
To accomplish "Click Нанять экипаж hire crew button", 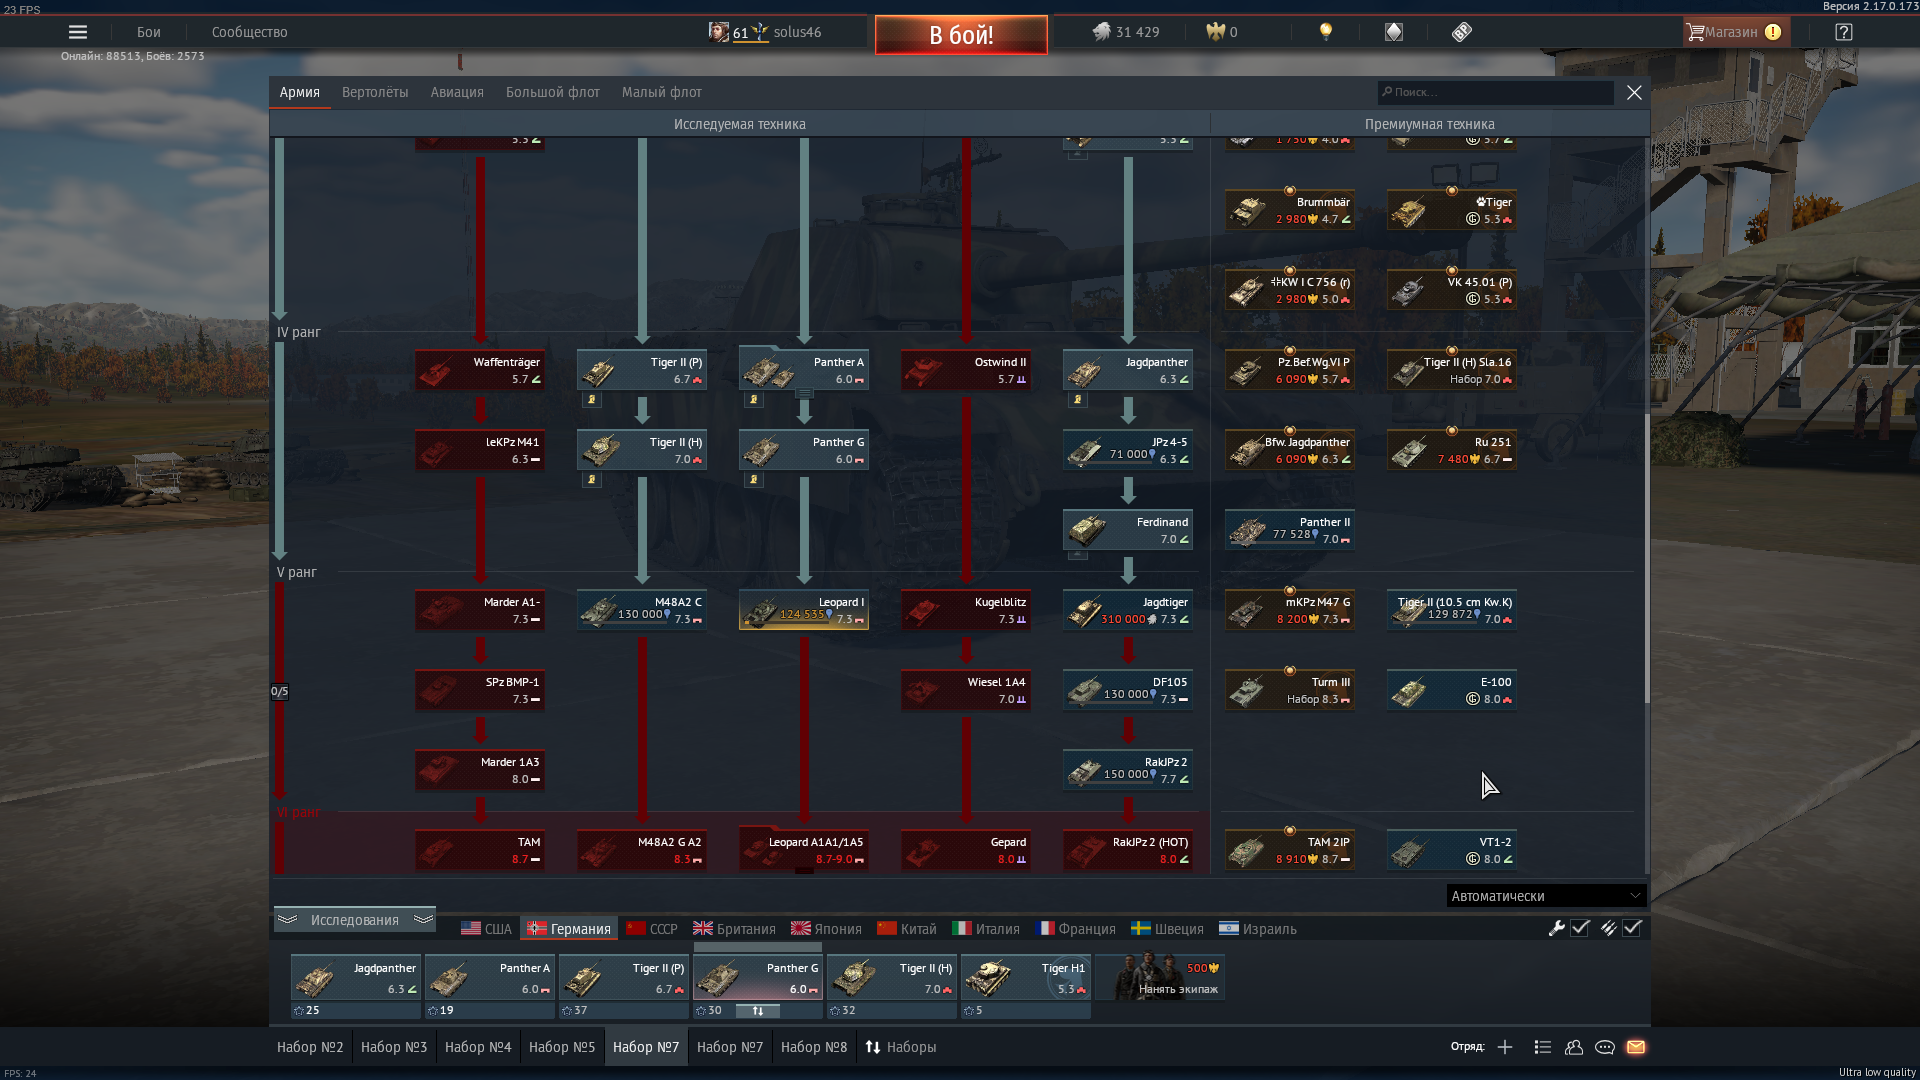I will coord(1160,977).
